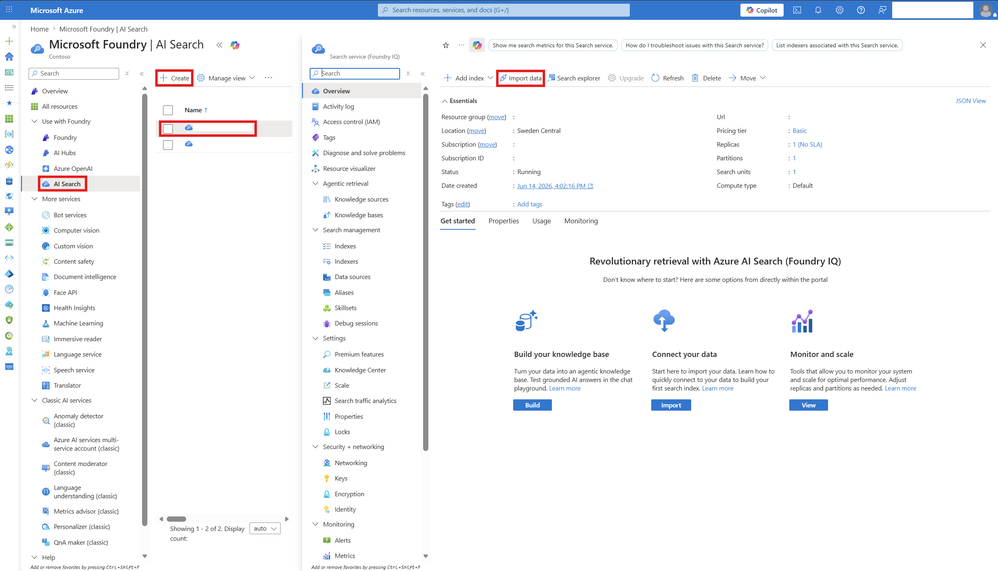Click the left Foundry menu search box

pyautogui.click(x=74, y=73)
